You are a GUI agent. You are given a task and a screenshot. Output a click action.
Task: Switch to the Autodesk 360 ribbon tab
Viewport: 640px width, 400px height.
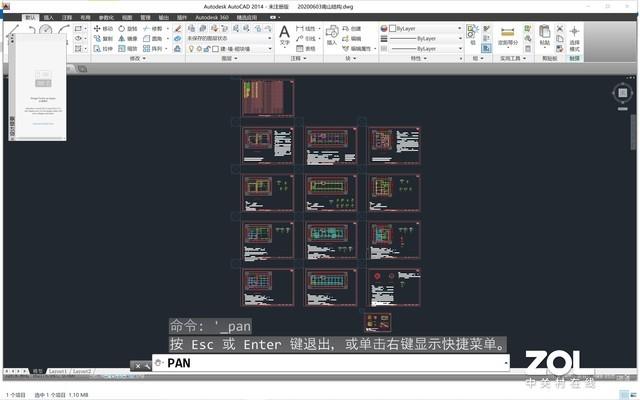(x=211, y=18)
